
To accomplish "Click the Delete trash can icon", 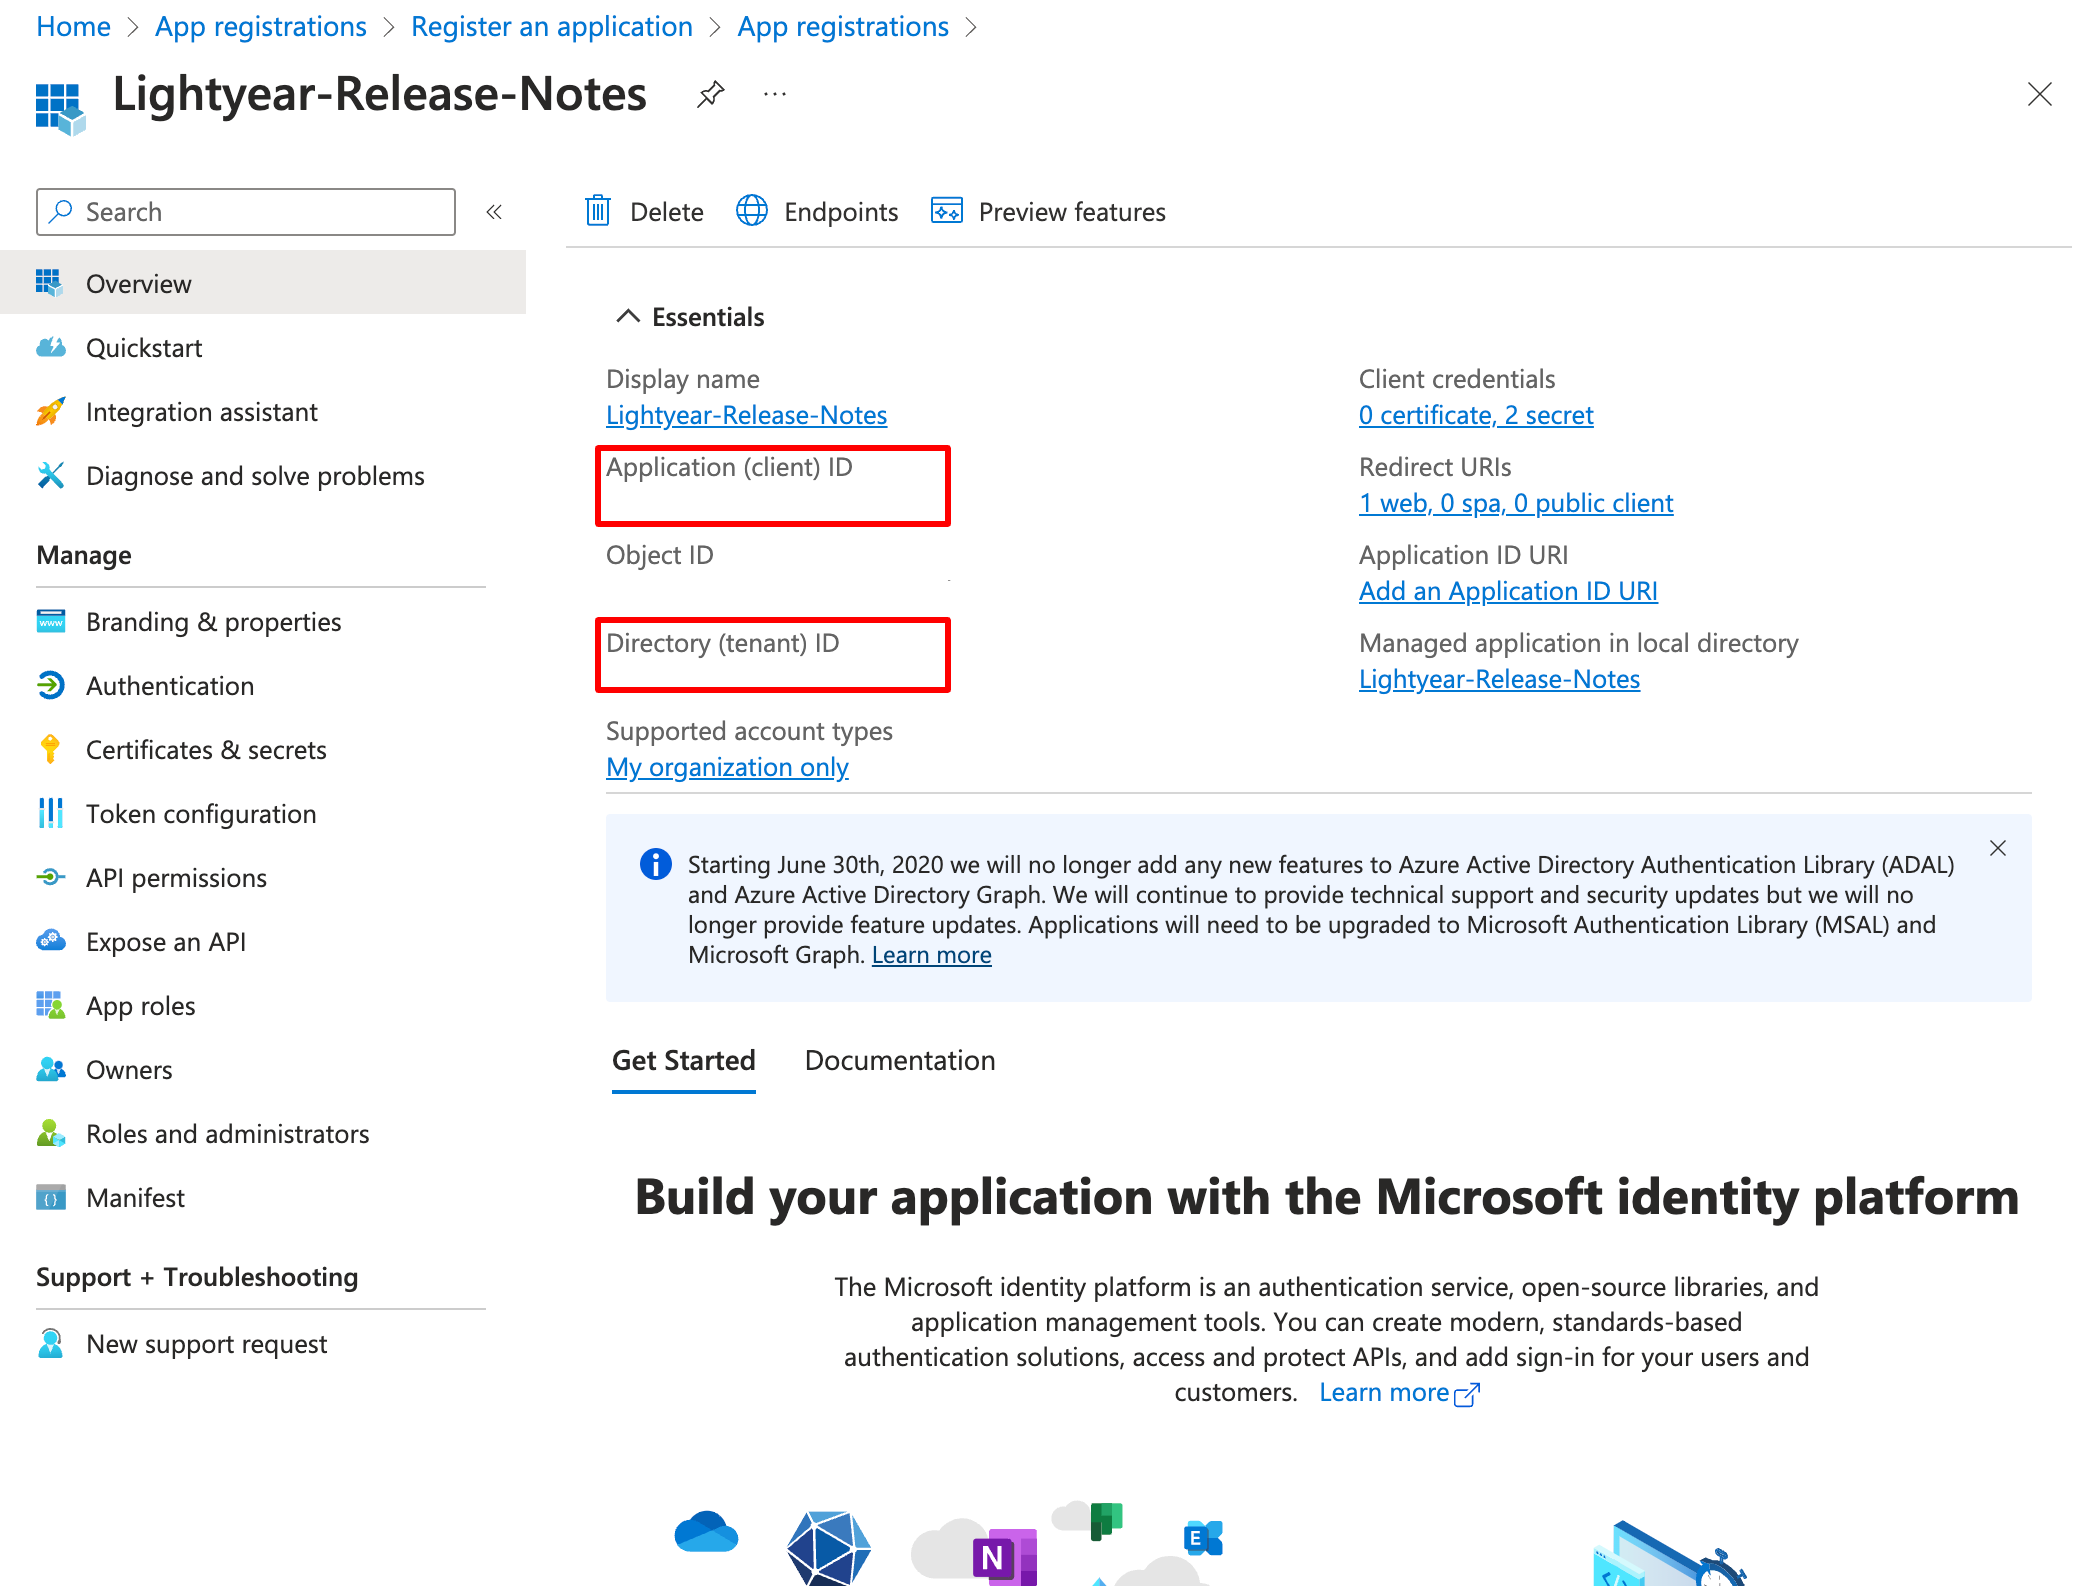I will (598, 211).
